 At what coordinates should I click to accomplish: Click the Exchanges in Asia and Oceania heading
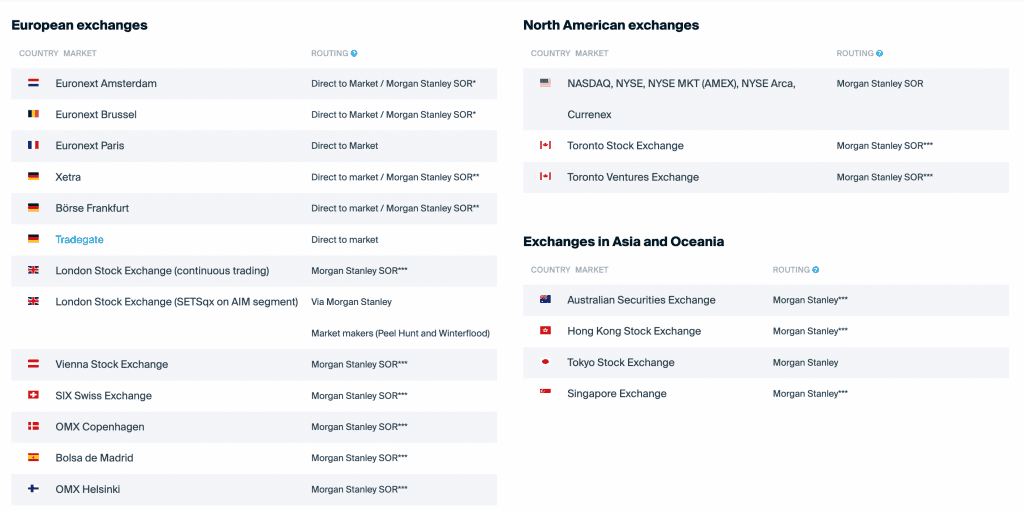click(623, 241)
